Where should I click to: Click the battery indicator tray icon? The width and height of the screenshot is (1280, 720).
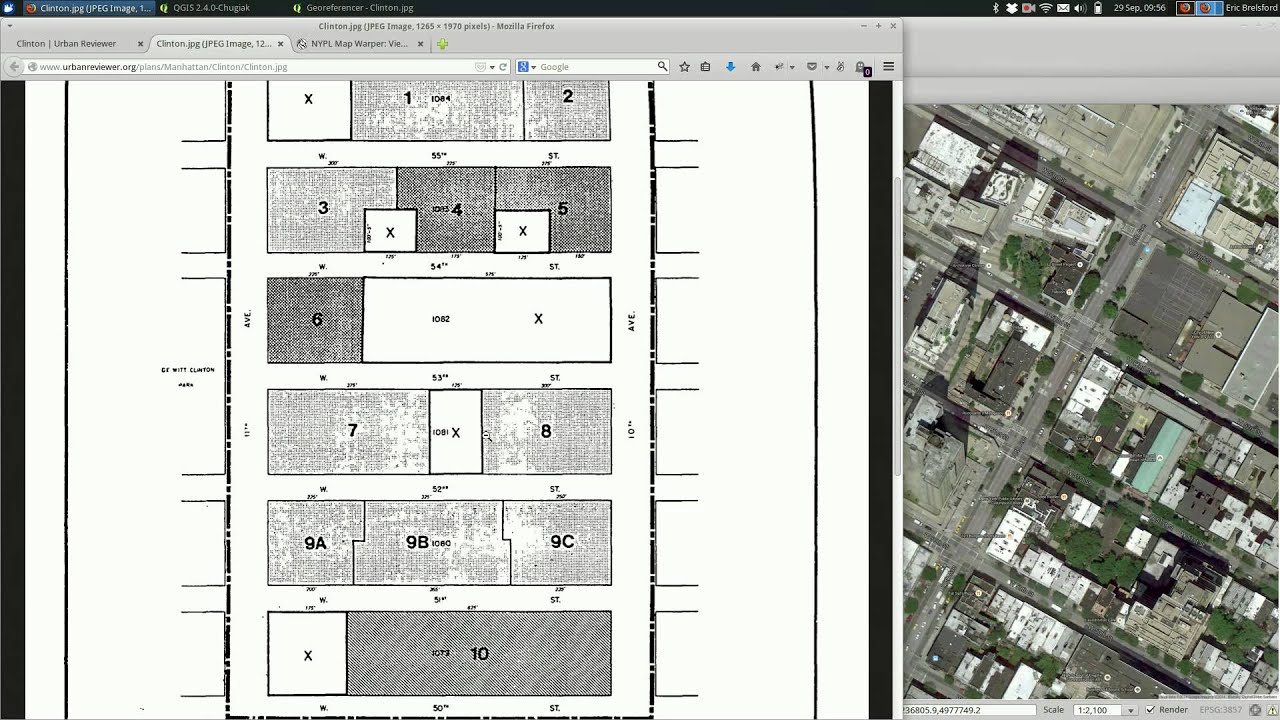tap(1098, 8)
